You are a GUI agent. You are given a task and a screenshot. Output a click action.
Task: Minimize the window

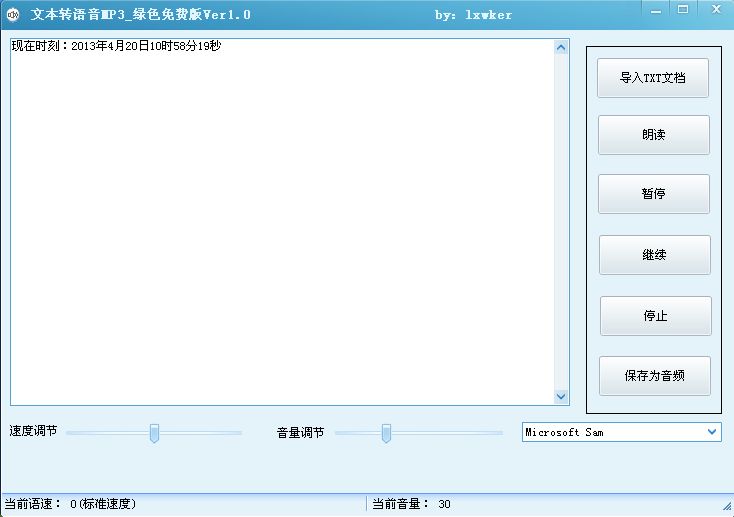pos(656,10)
